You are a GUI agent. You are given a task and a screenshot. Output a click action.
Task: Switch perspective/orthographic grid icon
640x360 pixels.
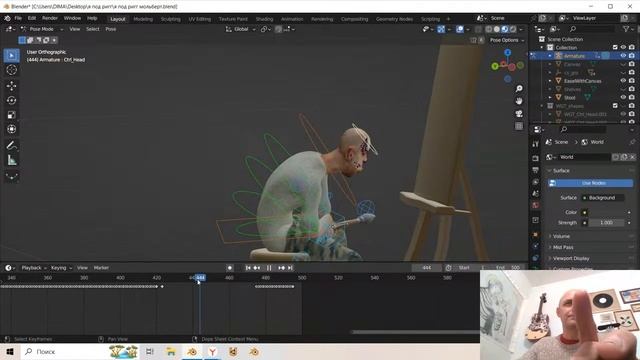[x=519, y=126]
